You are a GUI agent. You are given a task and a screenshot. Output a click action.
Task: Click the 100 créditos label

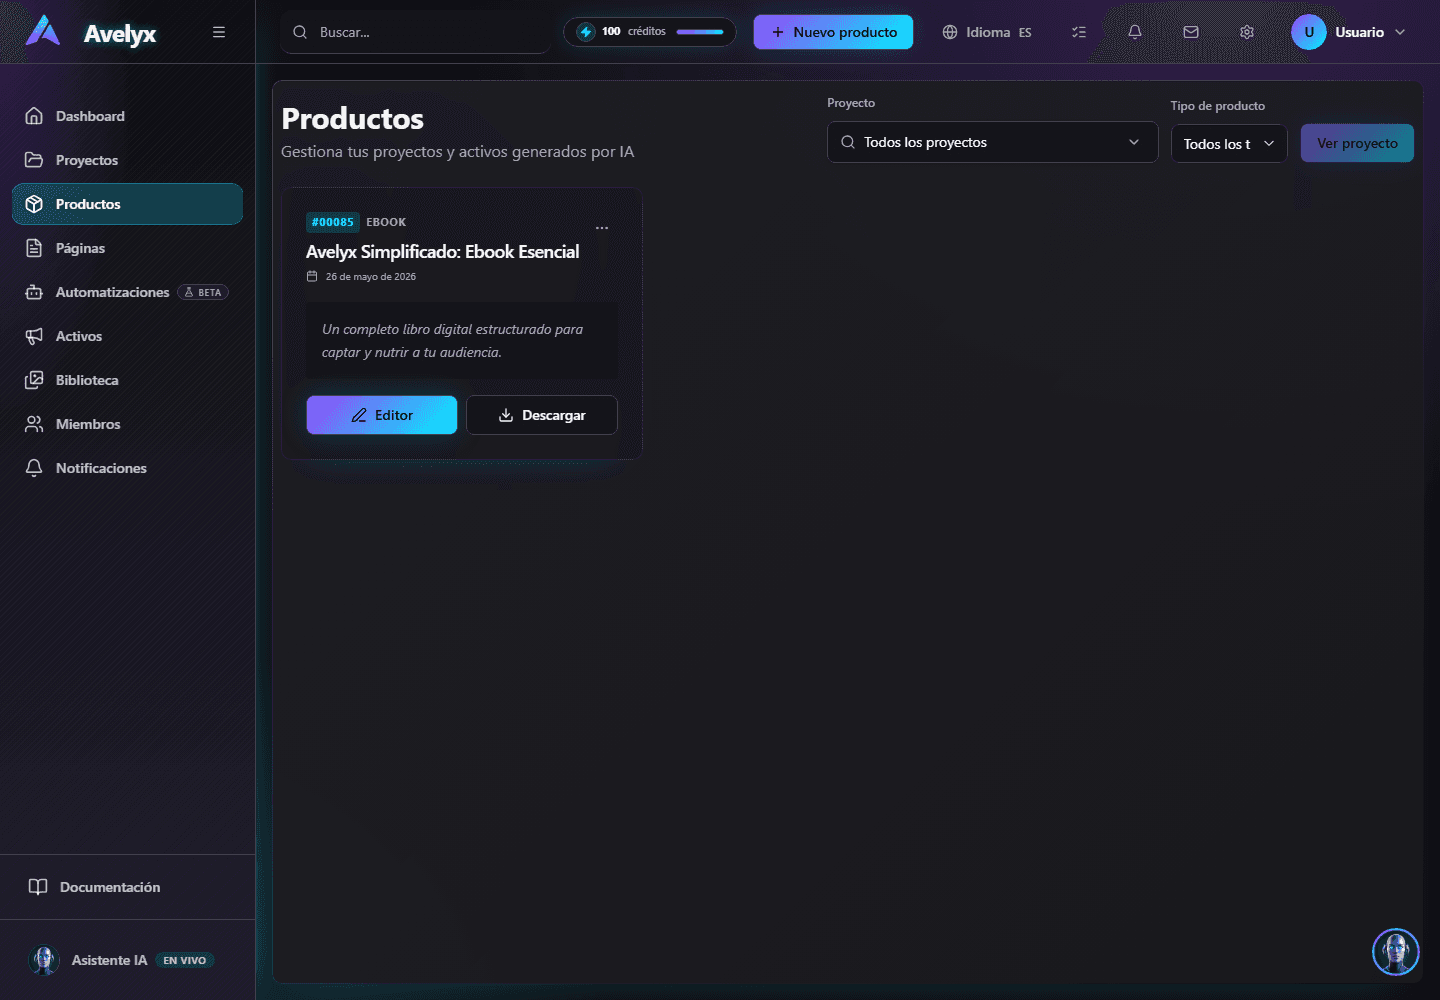point(634,31)
